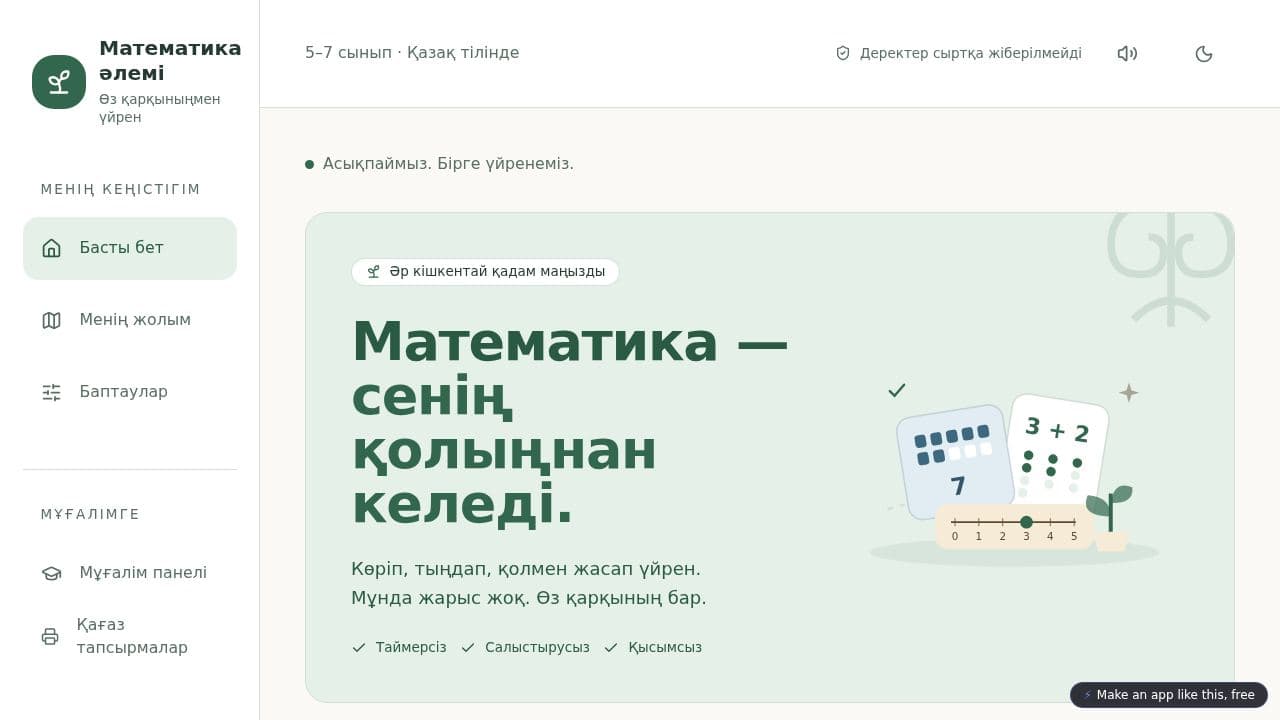1280x720 pixels.
Task: Click the printer icon beside Қағаз тапсырмалар
Action: pos(50,636)
